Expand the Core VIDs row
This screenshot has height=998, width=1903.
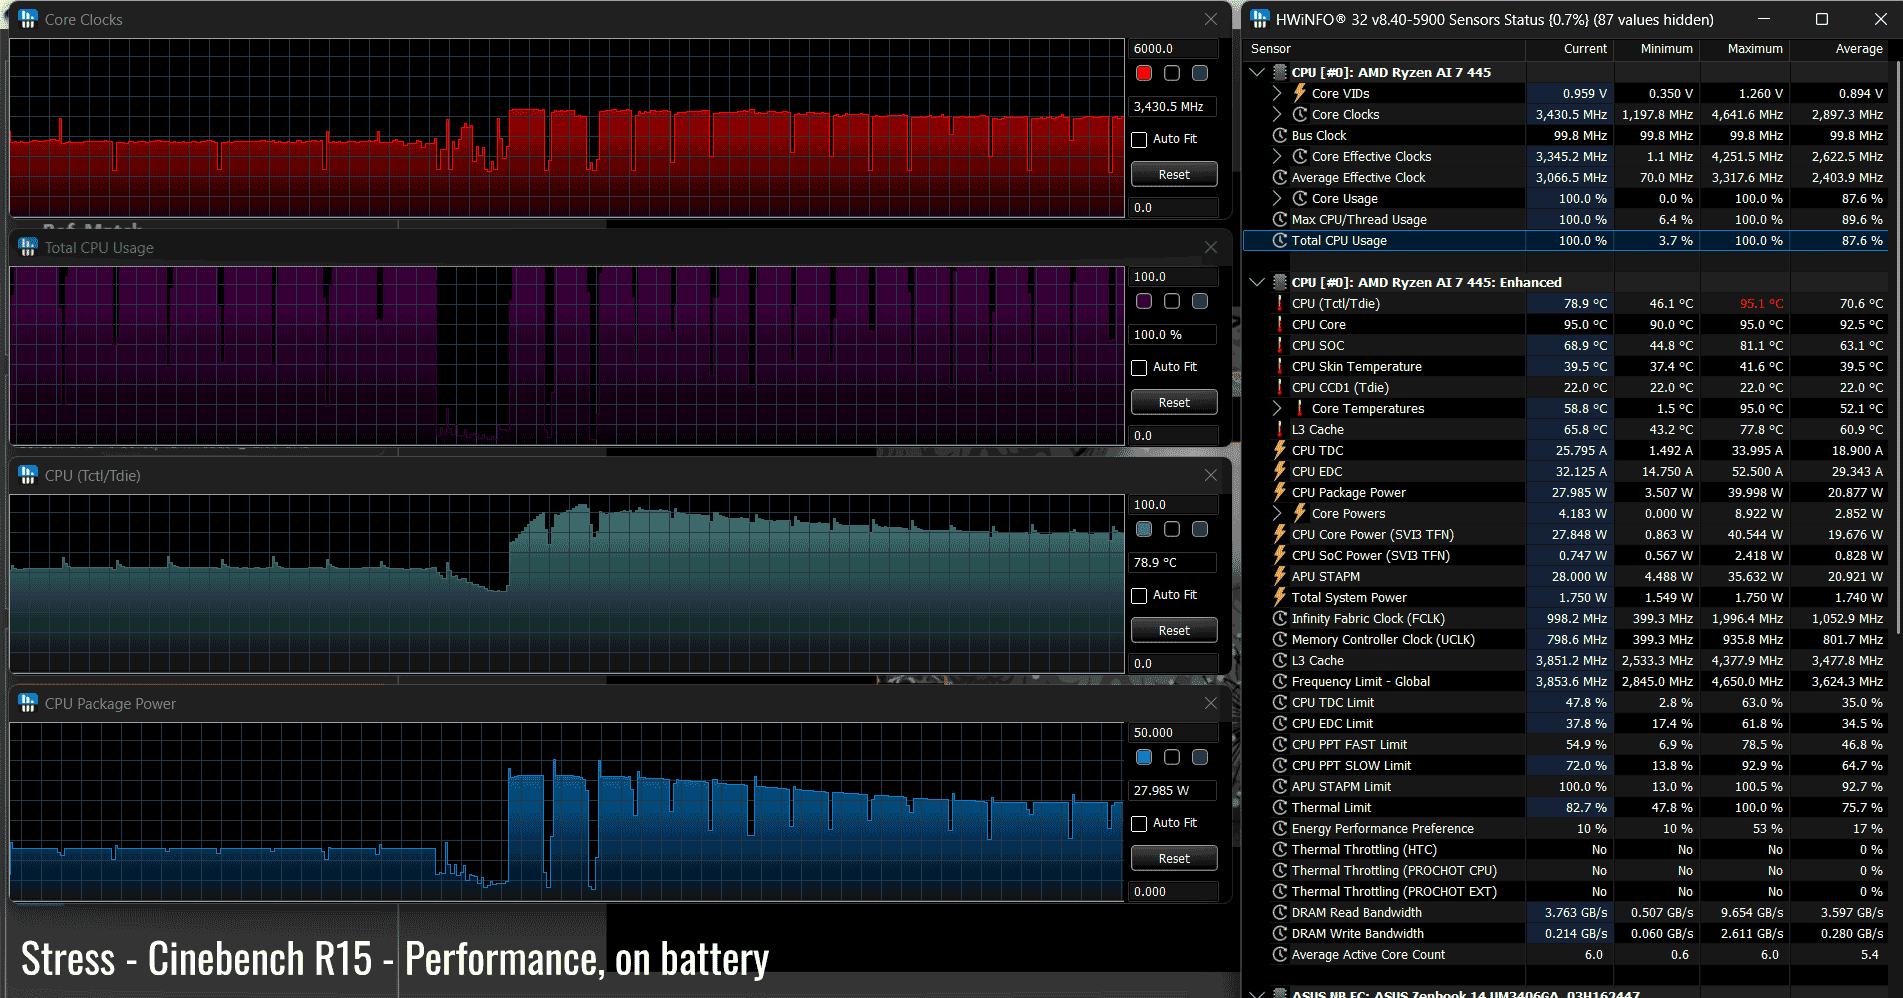(1277, 93)
